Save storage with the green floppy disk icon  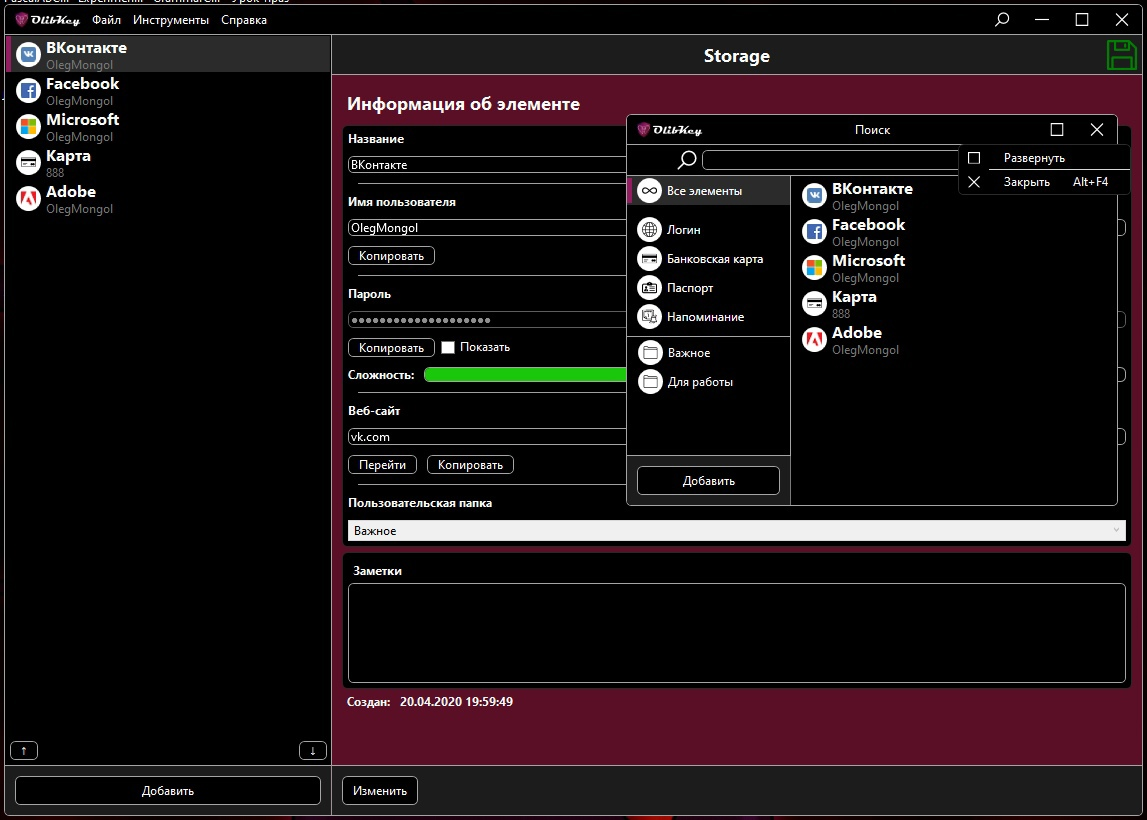1121,56
